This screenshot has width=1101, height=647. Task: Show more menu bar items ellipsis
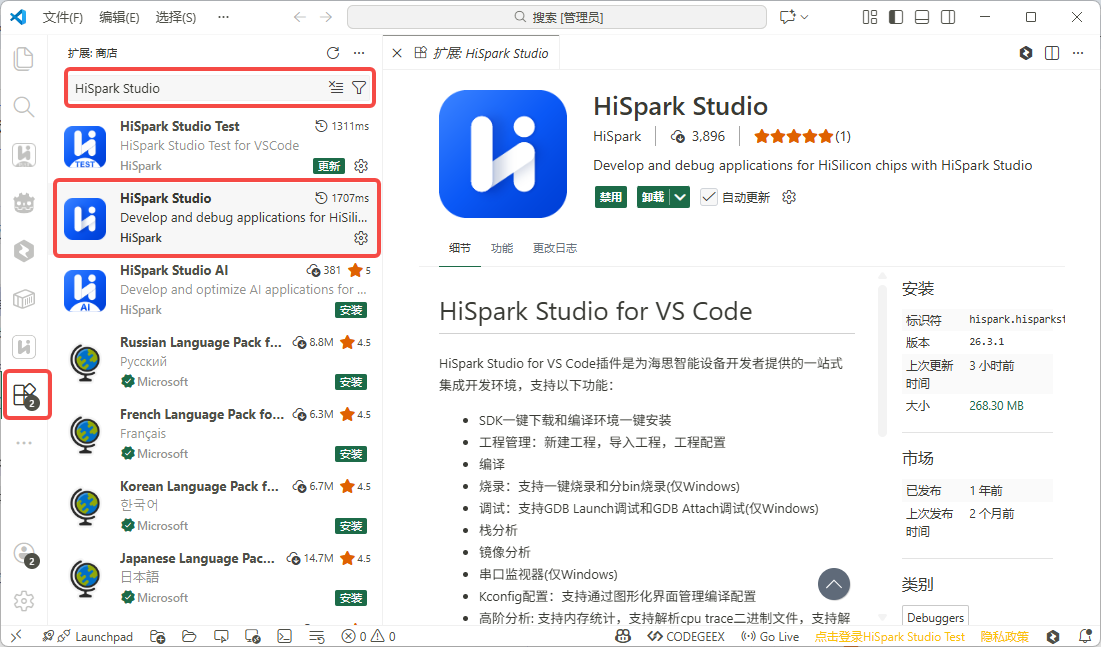click(x=223, y=17)
